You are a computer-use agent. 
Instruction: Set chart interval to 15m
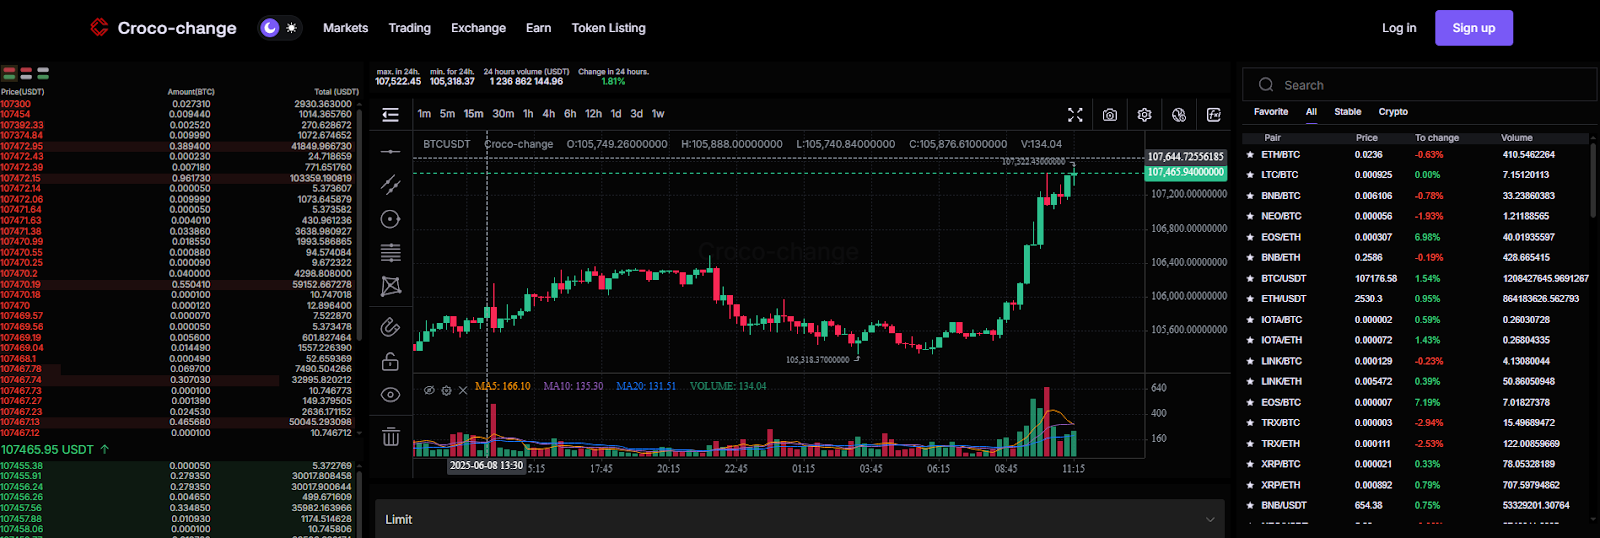[473, 114]
